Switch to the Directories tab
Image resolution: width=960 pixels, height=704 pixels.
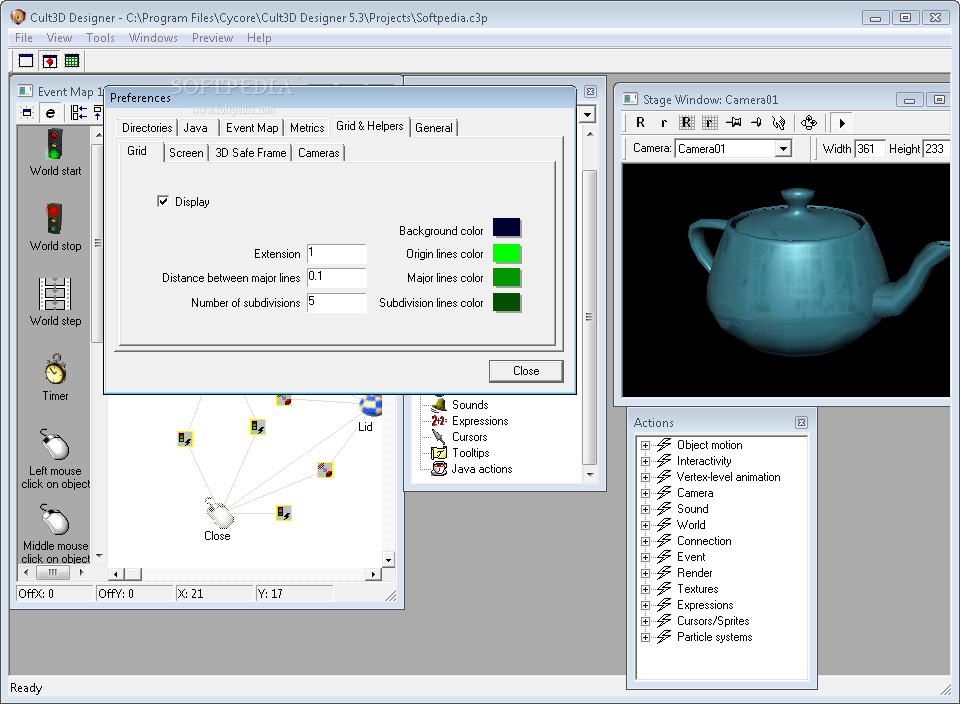coord(147,128)
